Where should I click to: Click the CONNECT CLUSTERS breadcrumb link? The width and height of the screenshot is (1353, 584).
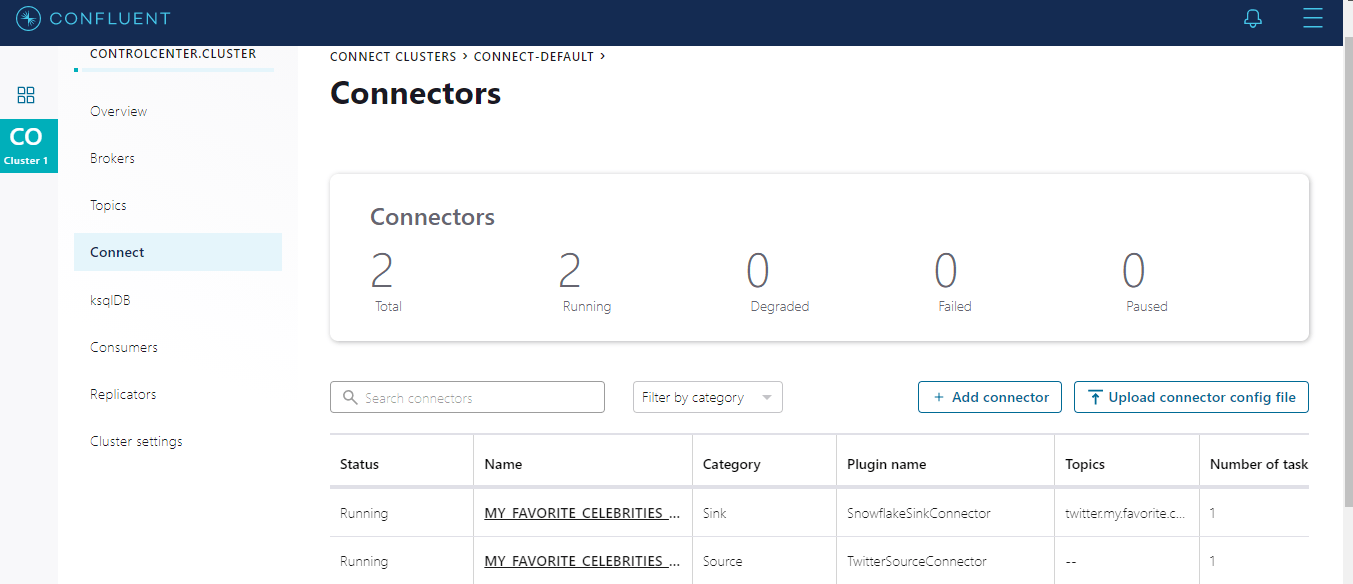[392, 56]
